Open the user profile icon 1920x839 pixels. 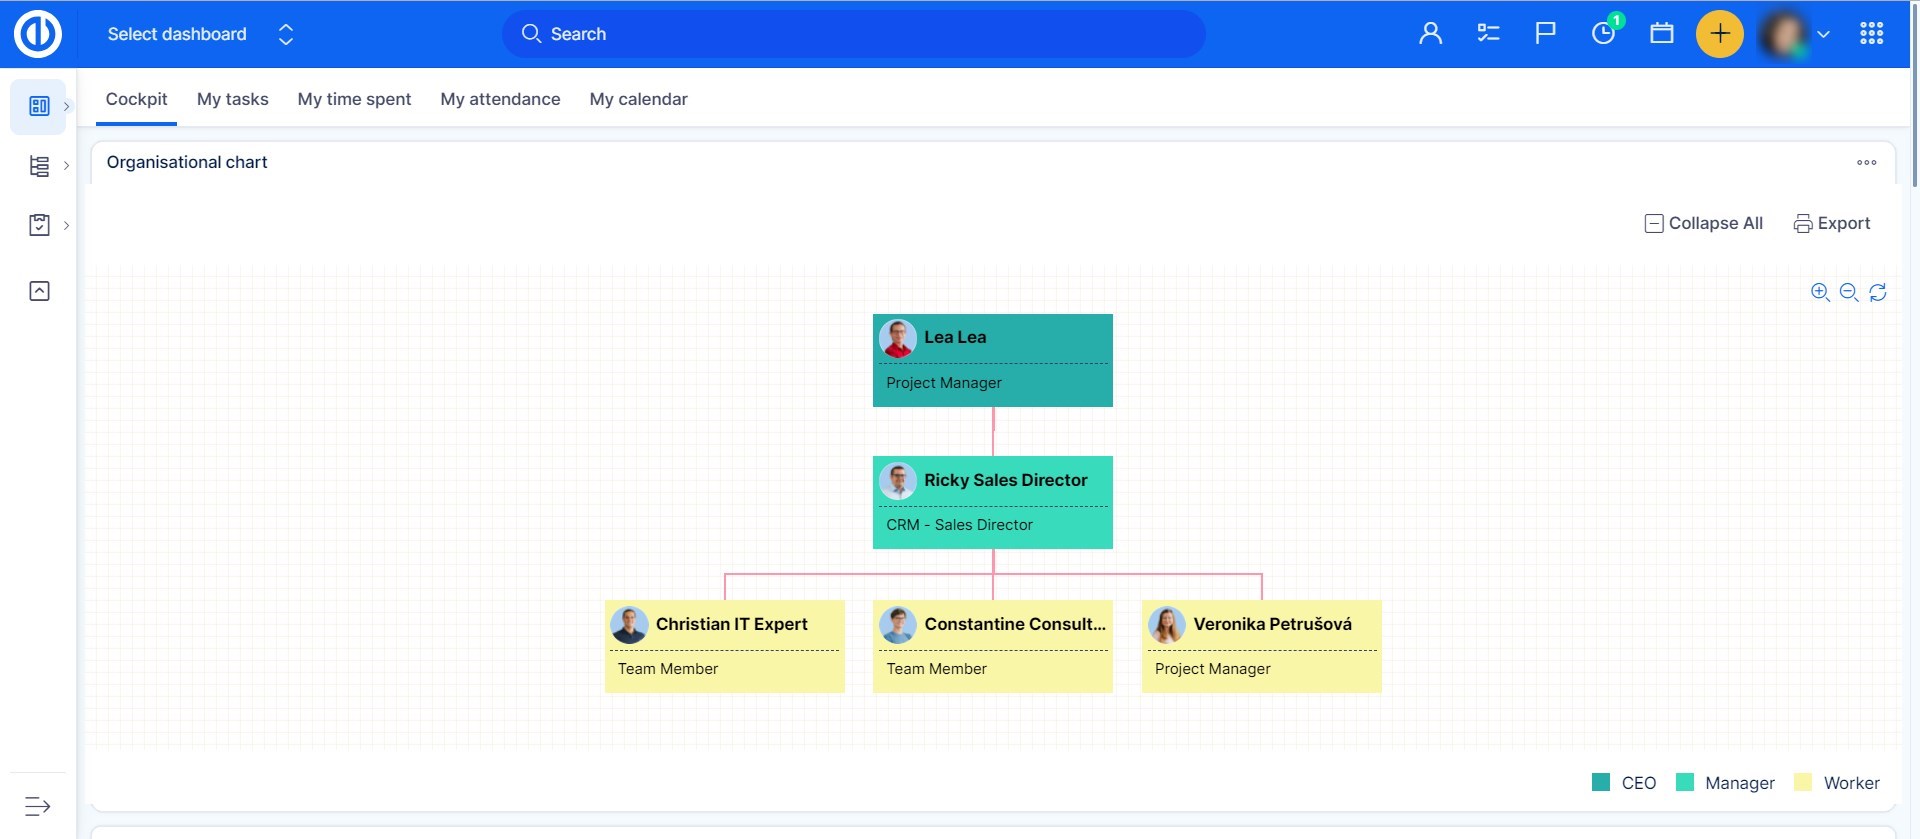[x=1430, y=34]
